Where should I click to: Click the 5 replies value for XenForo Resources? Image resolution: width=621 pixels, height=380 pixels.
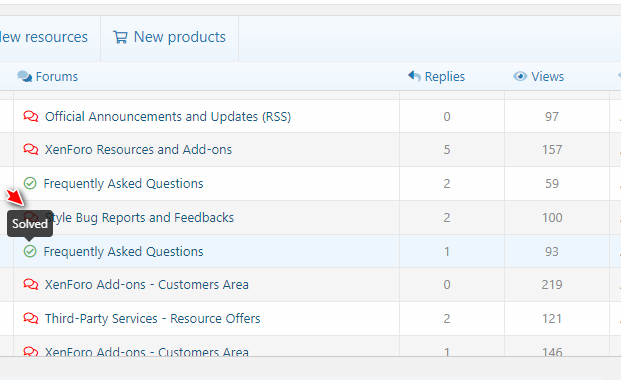pyautogui.click(x=447, y=149)
